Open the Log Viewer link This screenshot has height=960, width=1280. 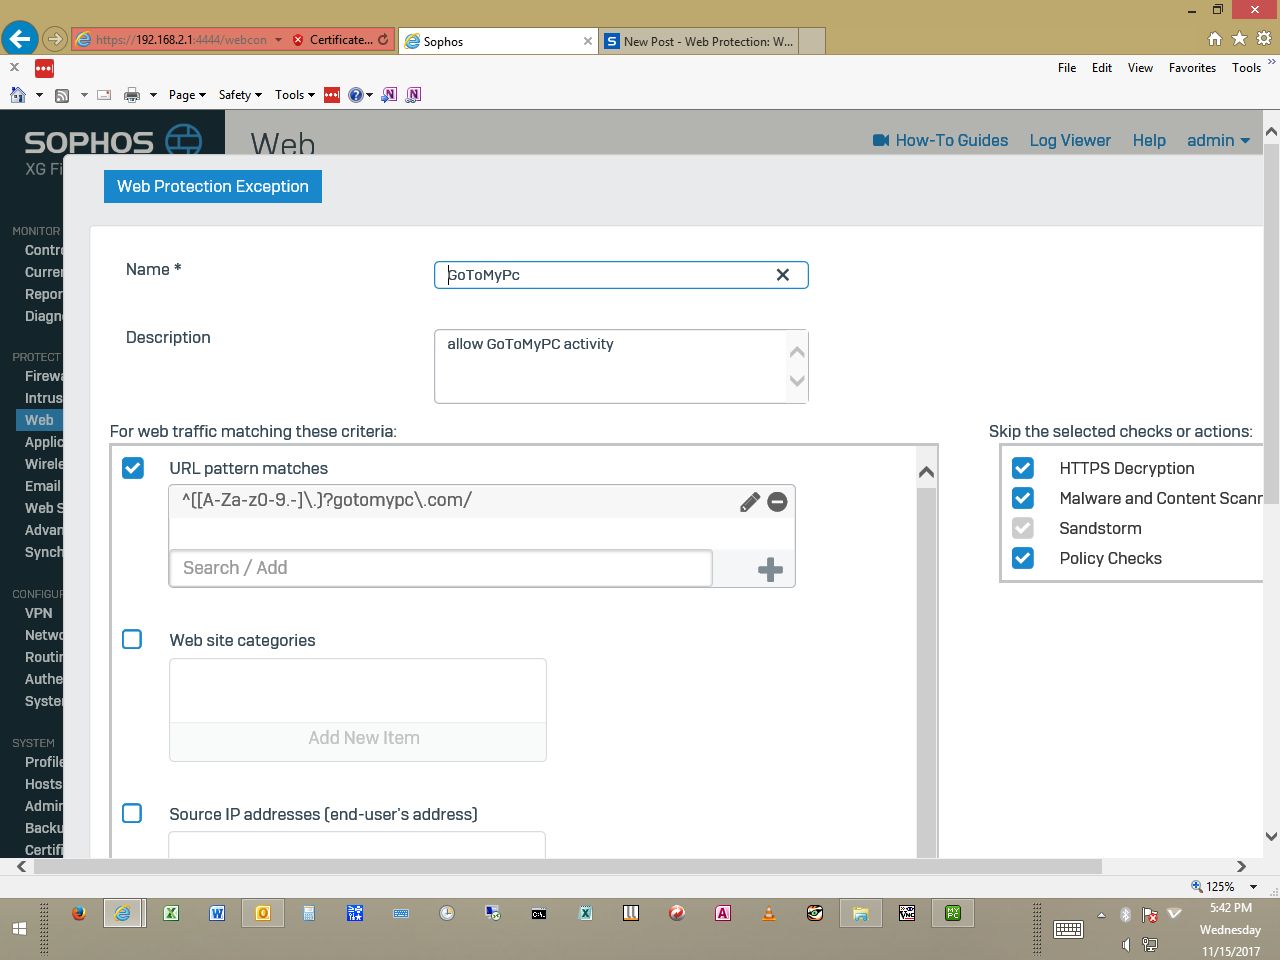tap(1070, 140)
